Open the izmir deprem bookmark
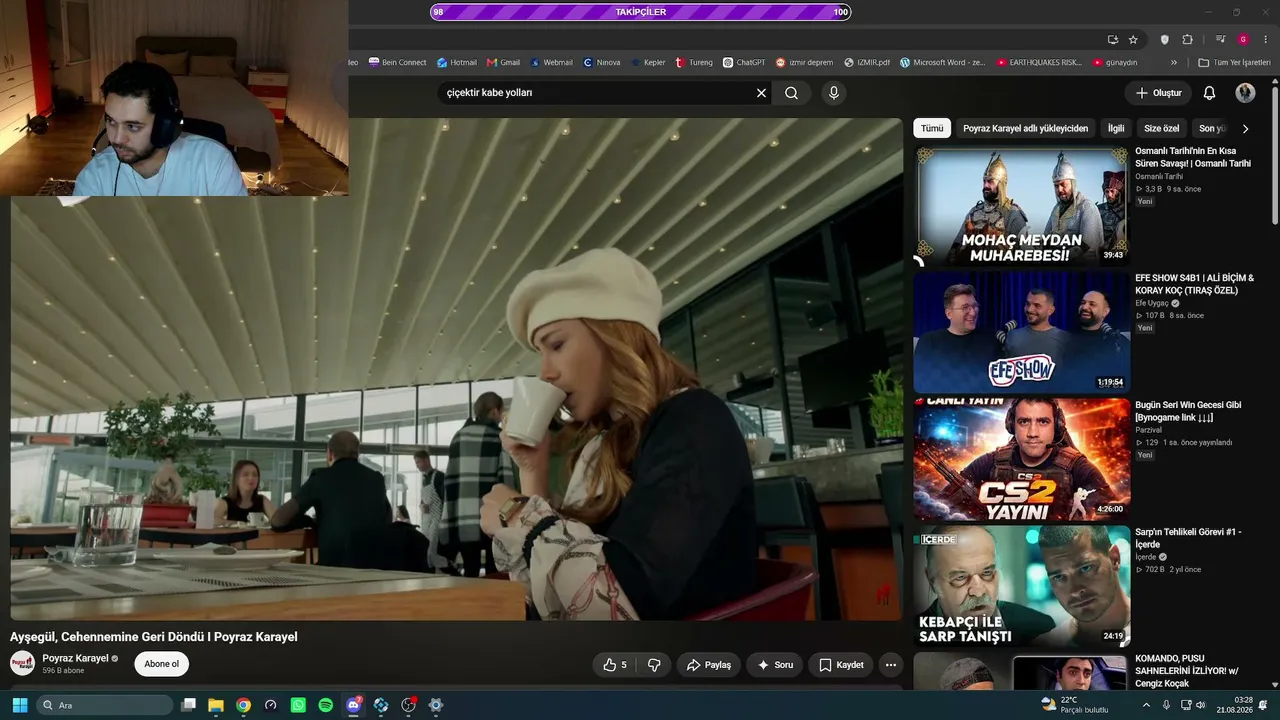Viewport: 1280px width, 720px height. tap(804, 62)
